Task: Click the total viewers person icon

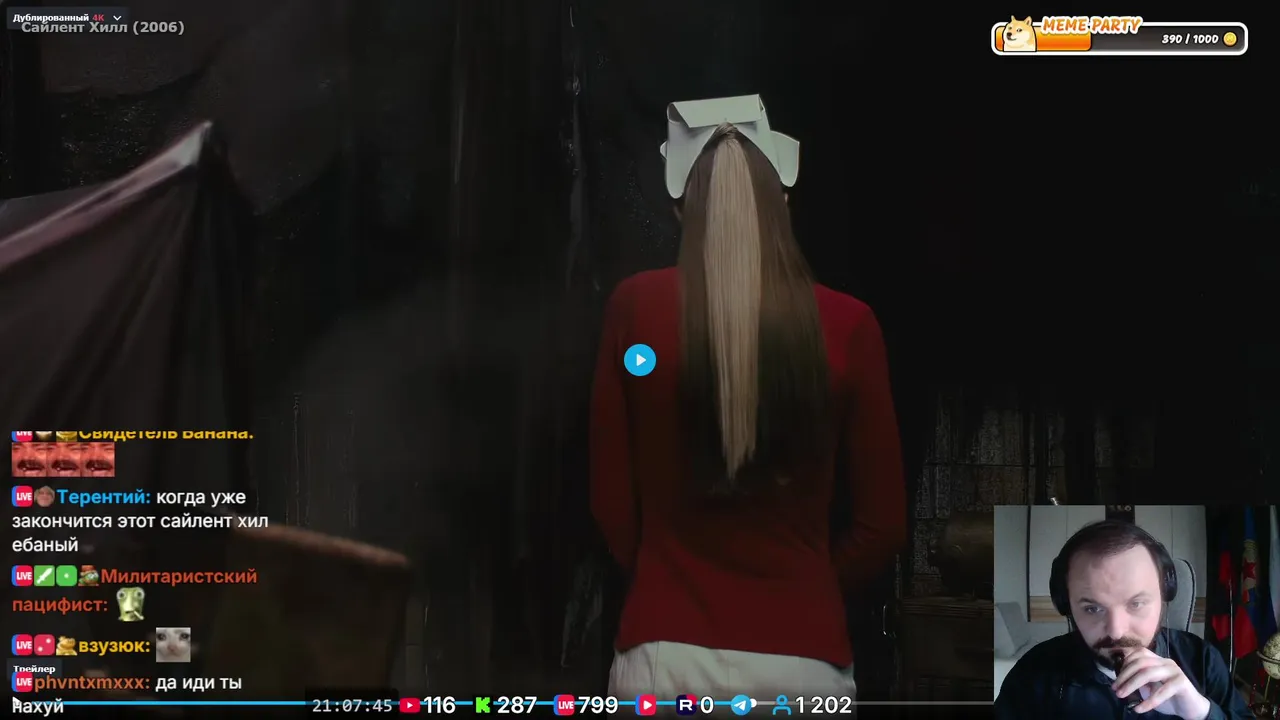Action: pos(782,705)
